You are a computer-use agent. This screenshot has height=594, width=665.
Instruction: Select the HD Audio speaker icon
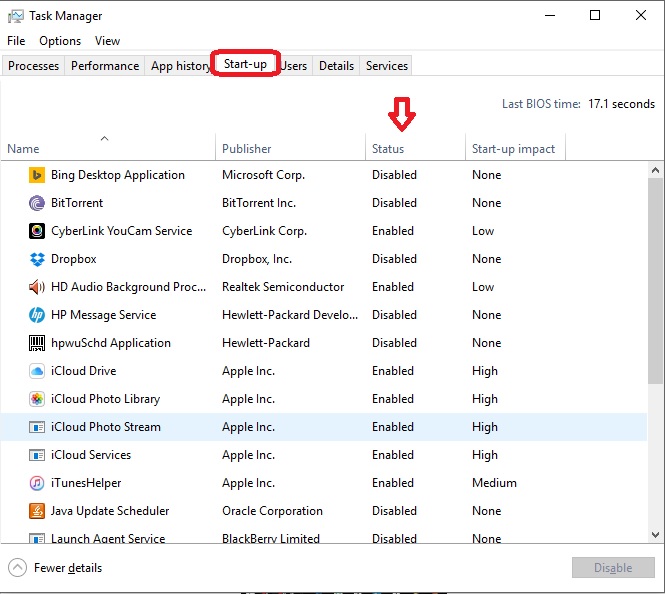click(37, 287)
